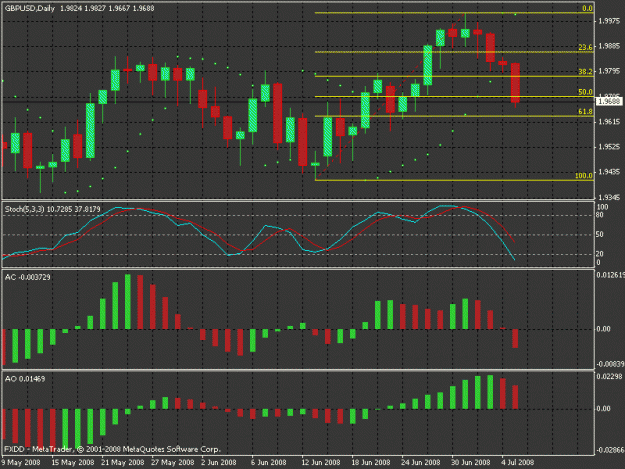Click the 1.9435 price axis label
The width and height of the screenshot is (625, 469).
609,172
